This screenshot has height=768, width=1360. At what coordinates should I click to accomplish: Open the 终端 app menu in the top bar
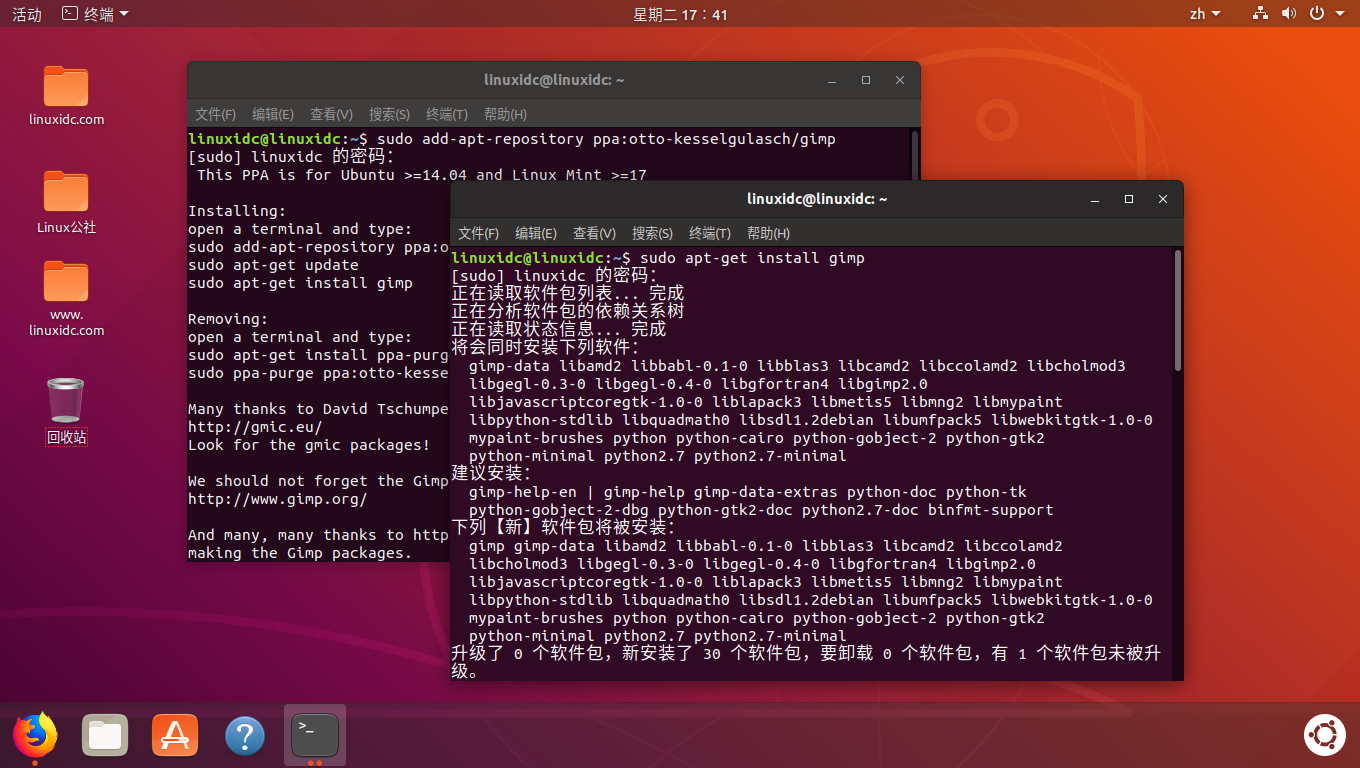point(95,14)
